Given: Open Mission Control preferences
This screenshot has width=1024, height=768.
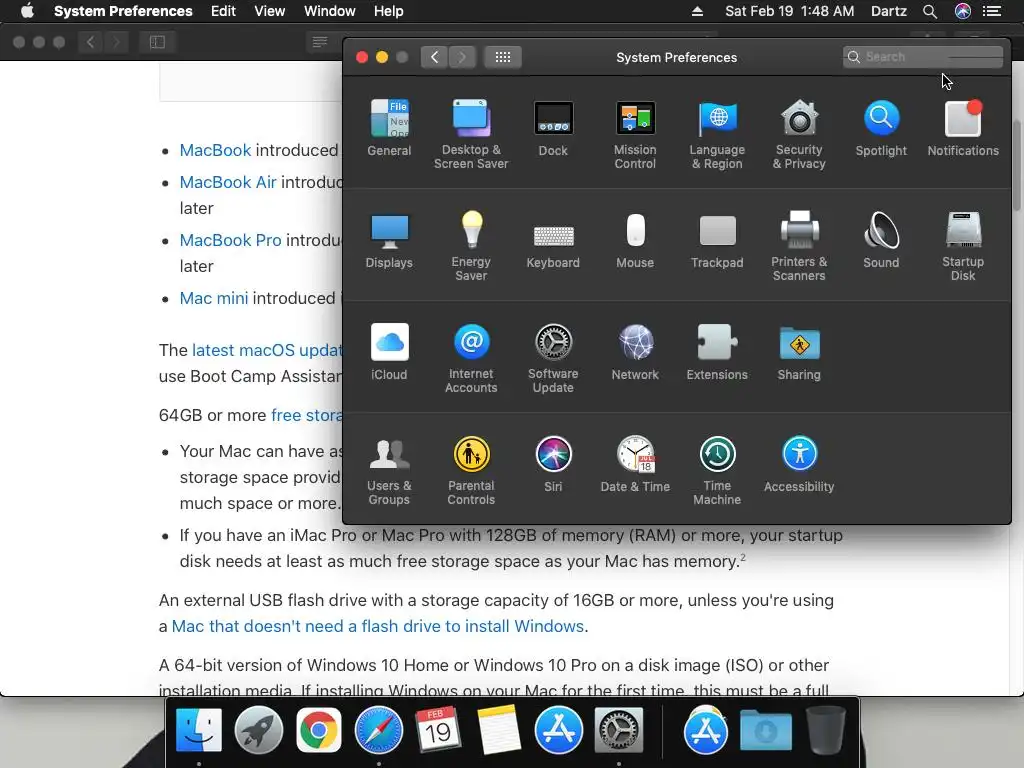Looking at the screenshot, I should (635, 135).
